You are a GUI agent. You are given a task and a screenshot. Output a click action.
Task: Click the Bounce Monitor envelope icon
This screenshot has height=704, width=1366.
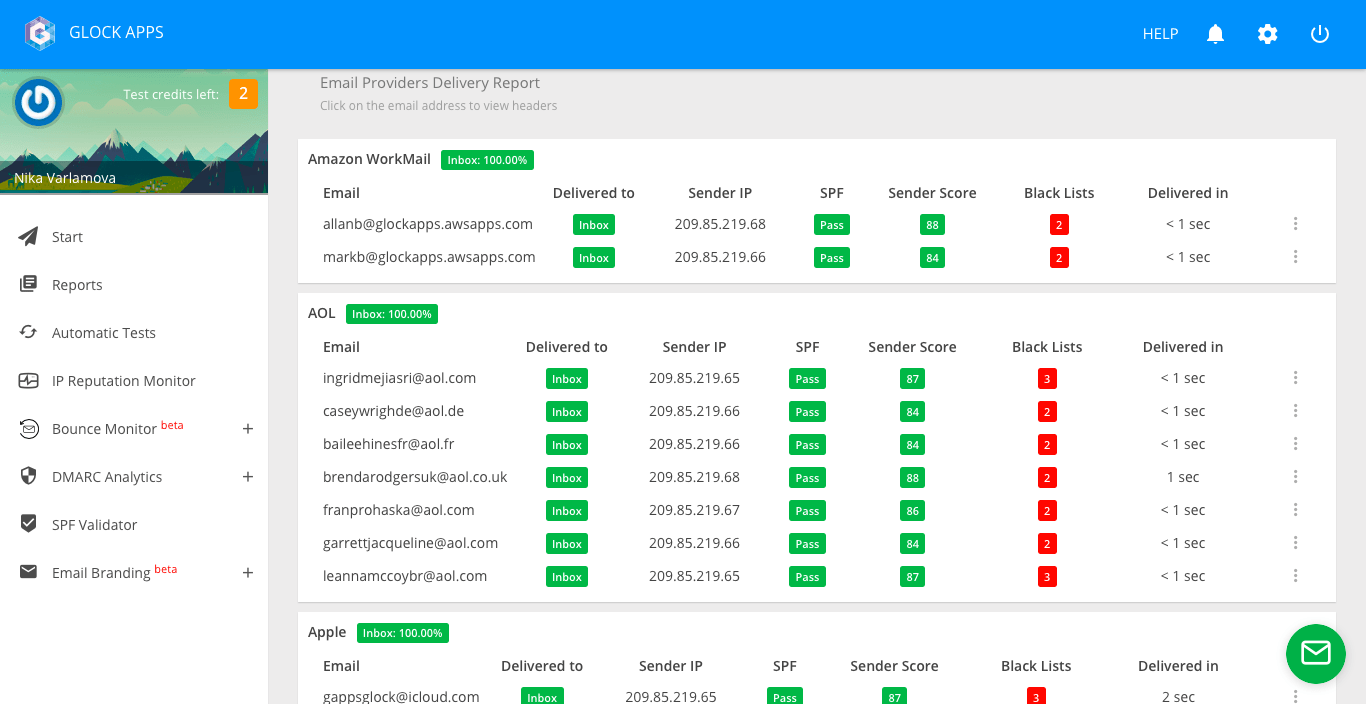[x=29, y=429]
